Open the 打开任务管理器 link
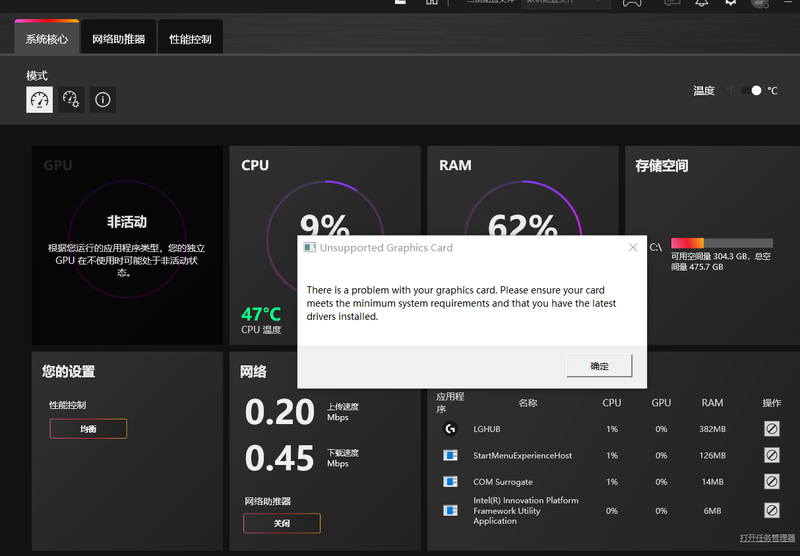This screenshot has width=800, height=556. pos(767,538)
